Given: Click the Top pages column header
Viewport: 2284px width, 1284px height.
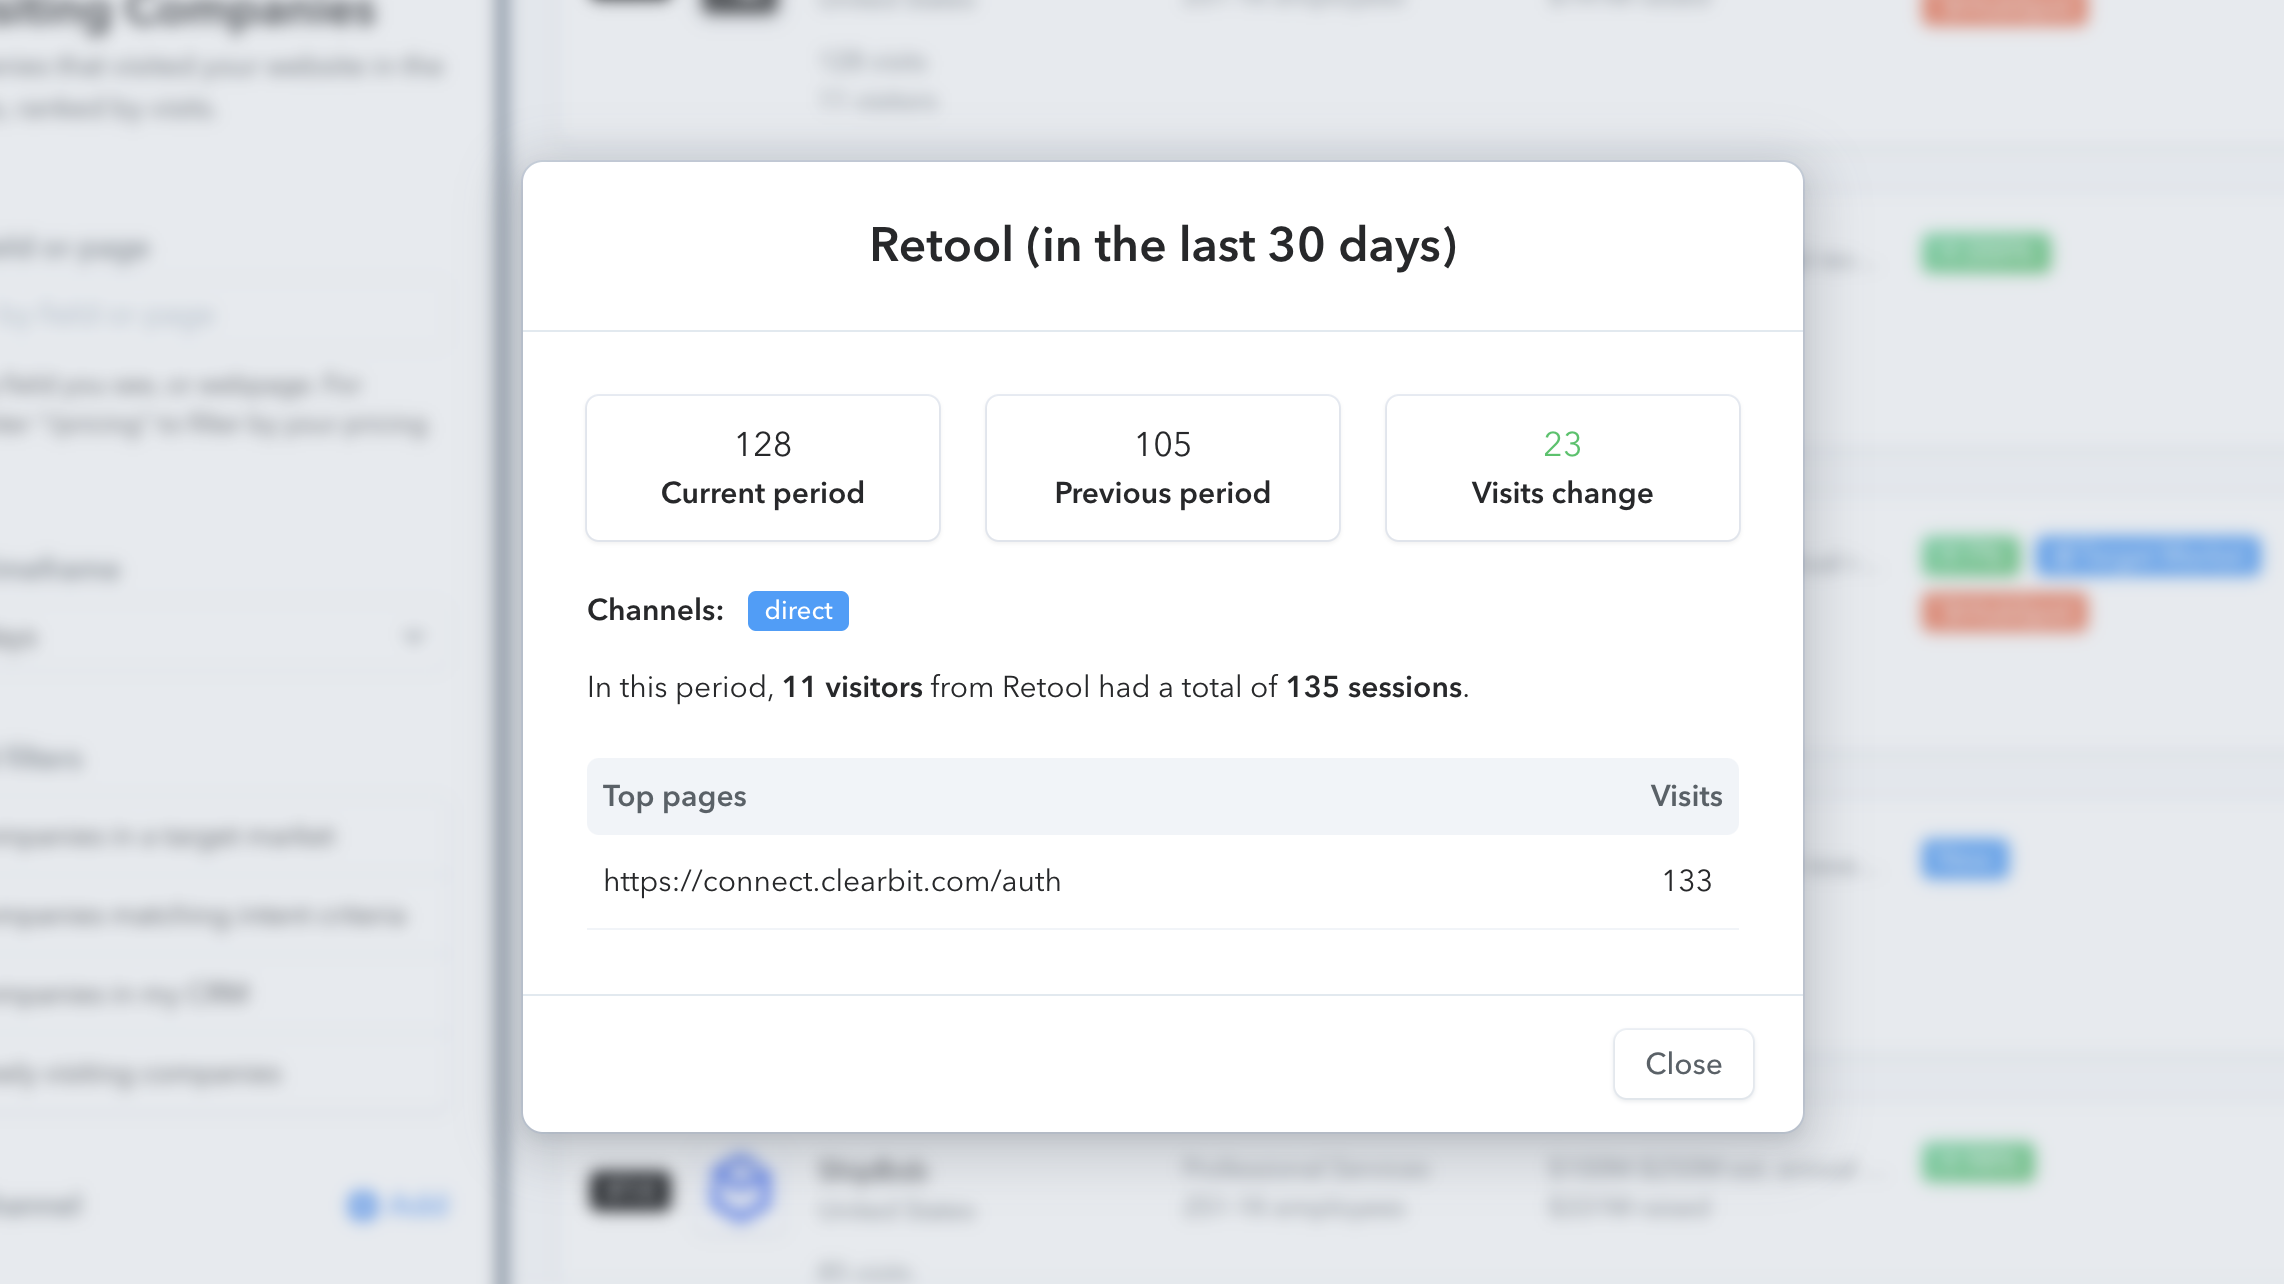Looking at the screenshot, I should [x=675, y=796].
